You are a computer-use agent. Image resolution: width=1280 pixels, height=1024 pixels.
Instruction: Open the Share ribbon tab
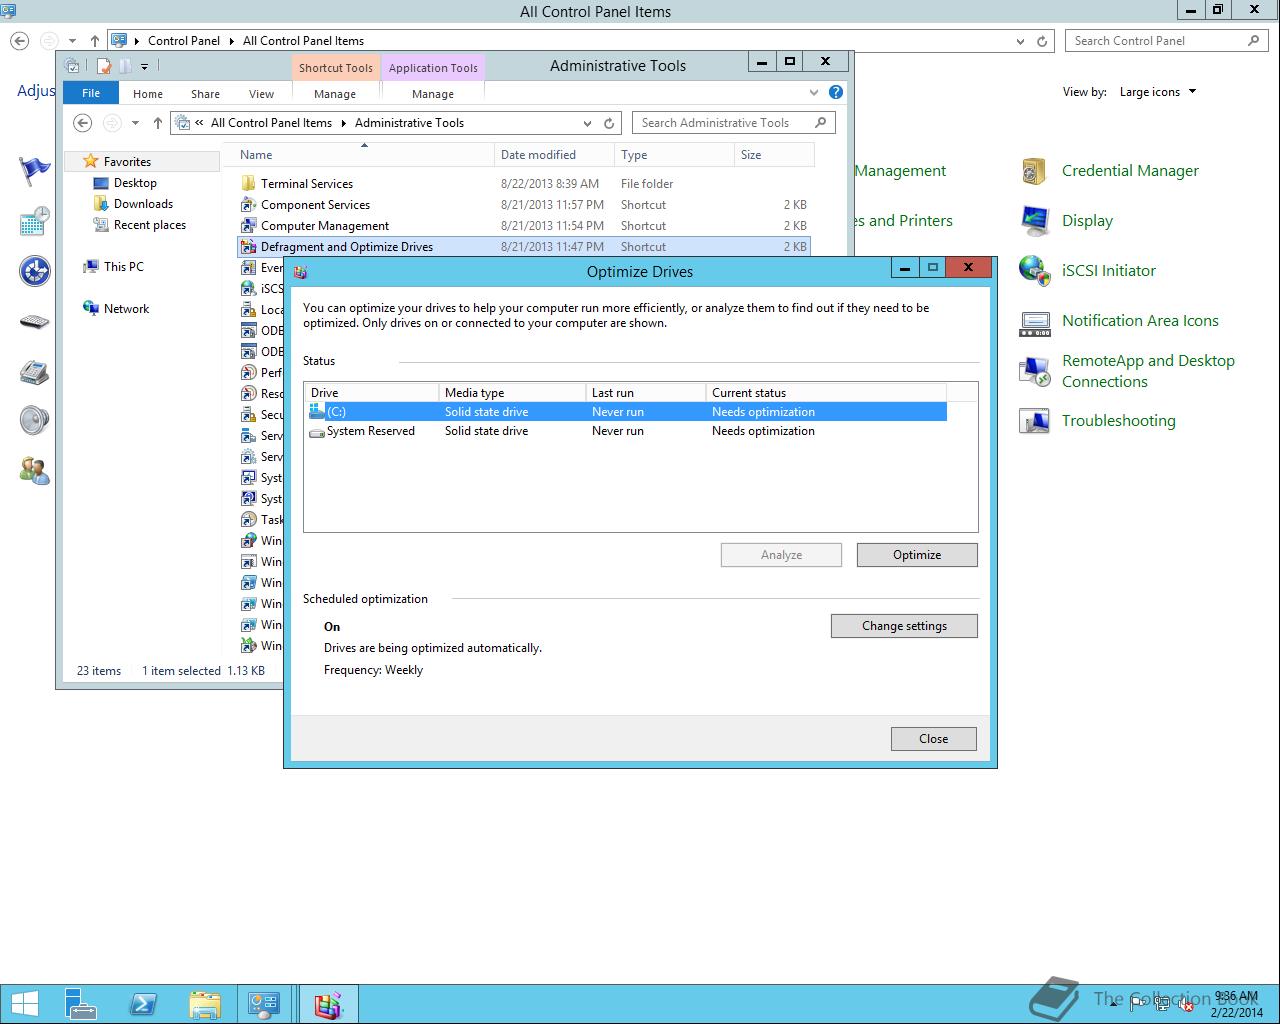click(x=205, y=93)
